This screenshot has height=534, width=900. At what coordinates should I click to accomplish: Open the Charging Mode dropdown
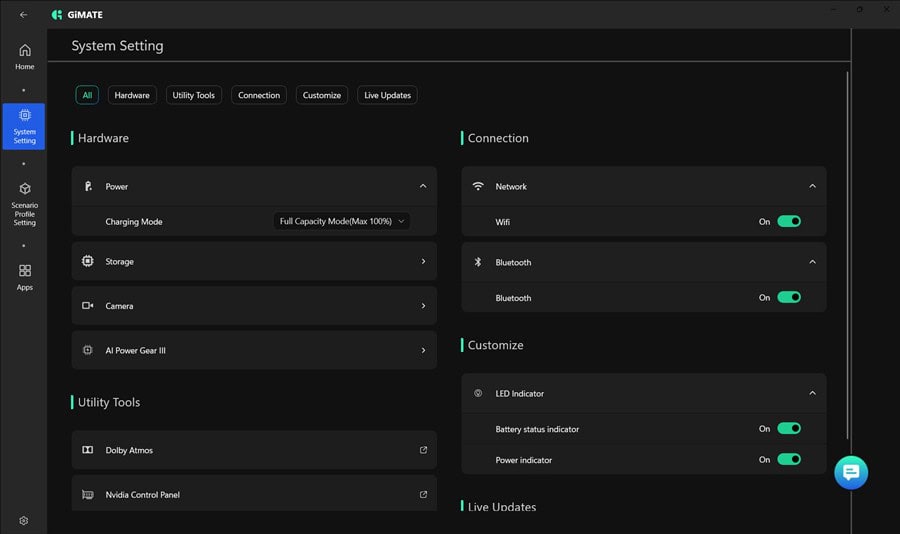[342, 222]
